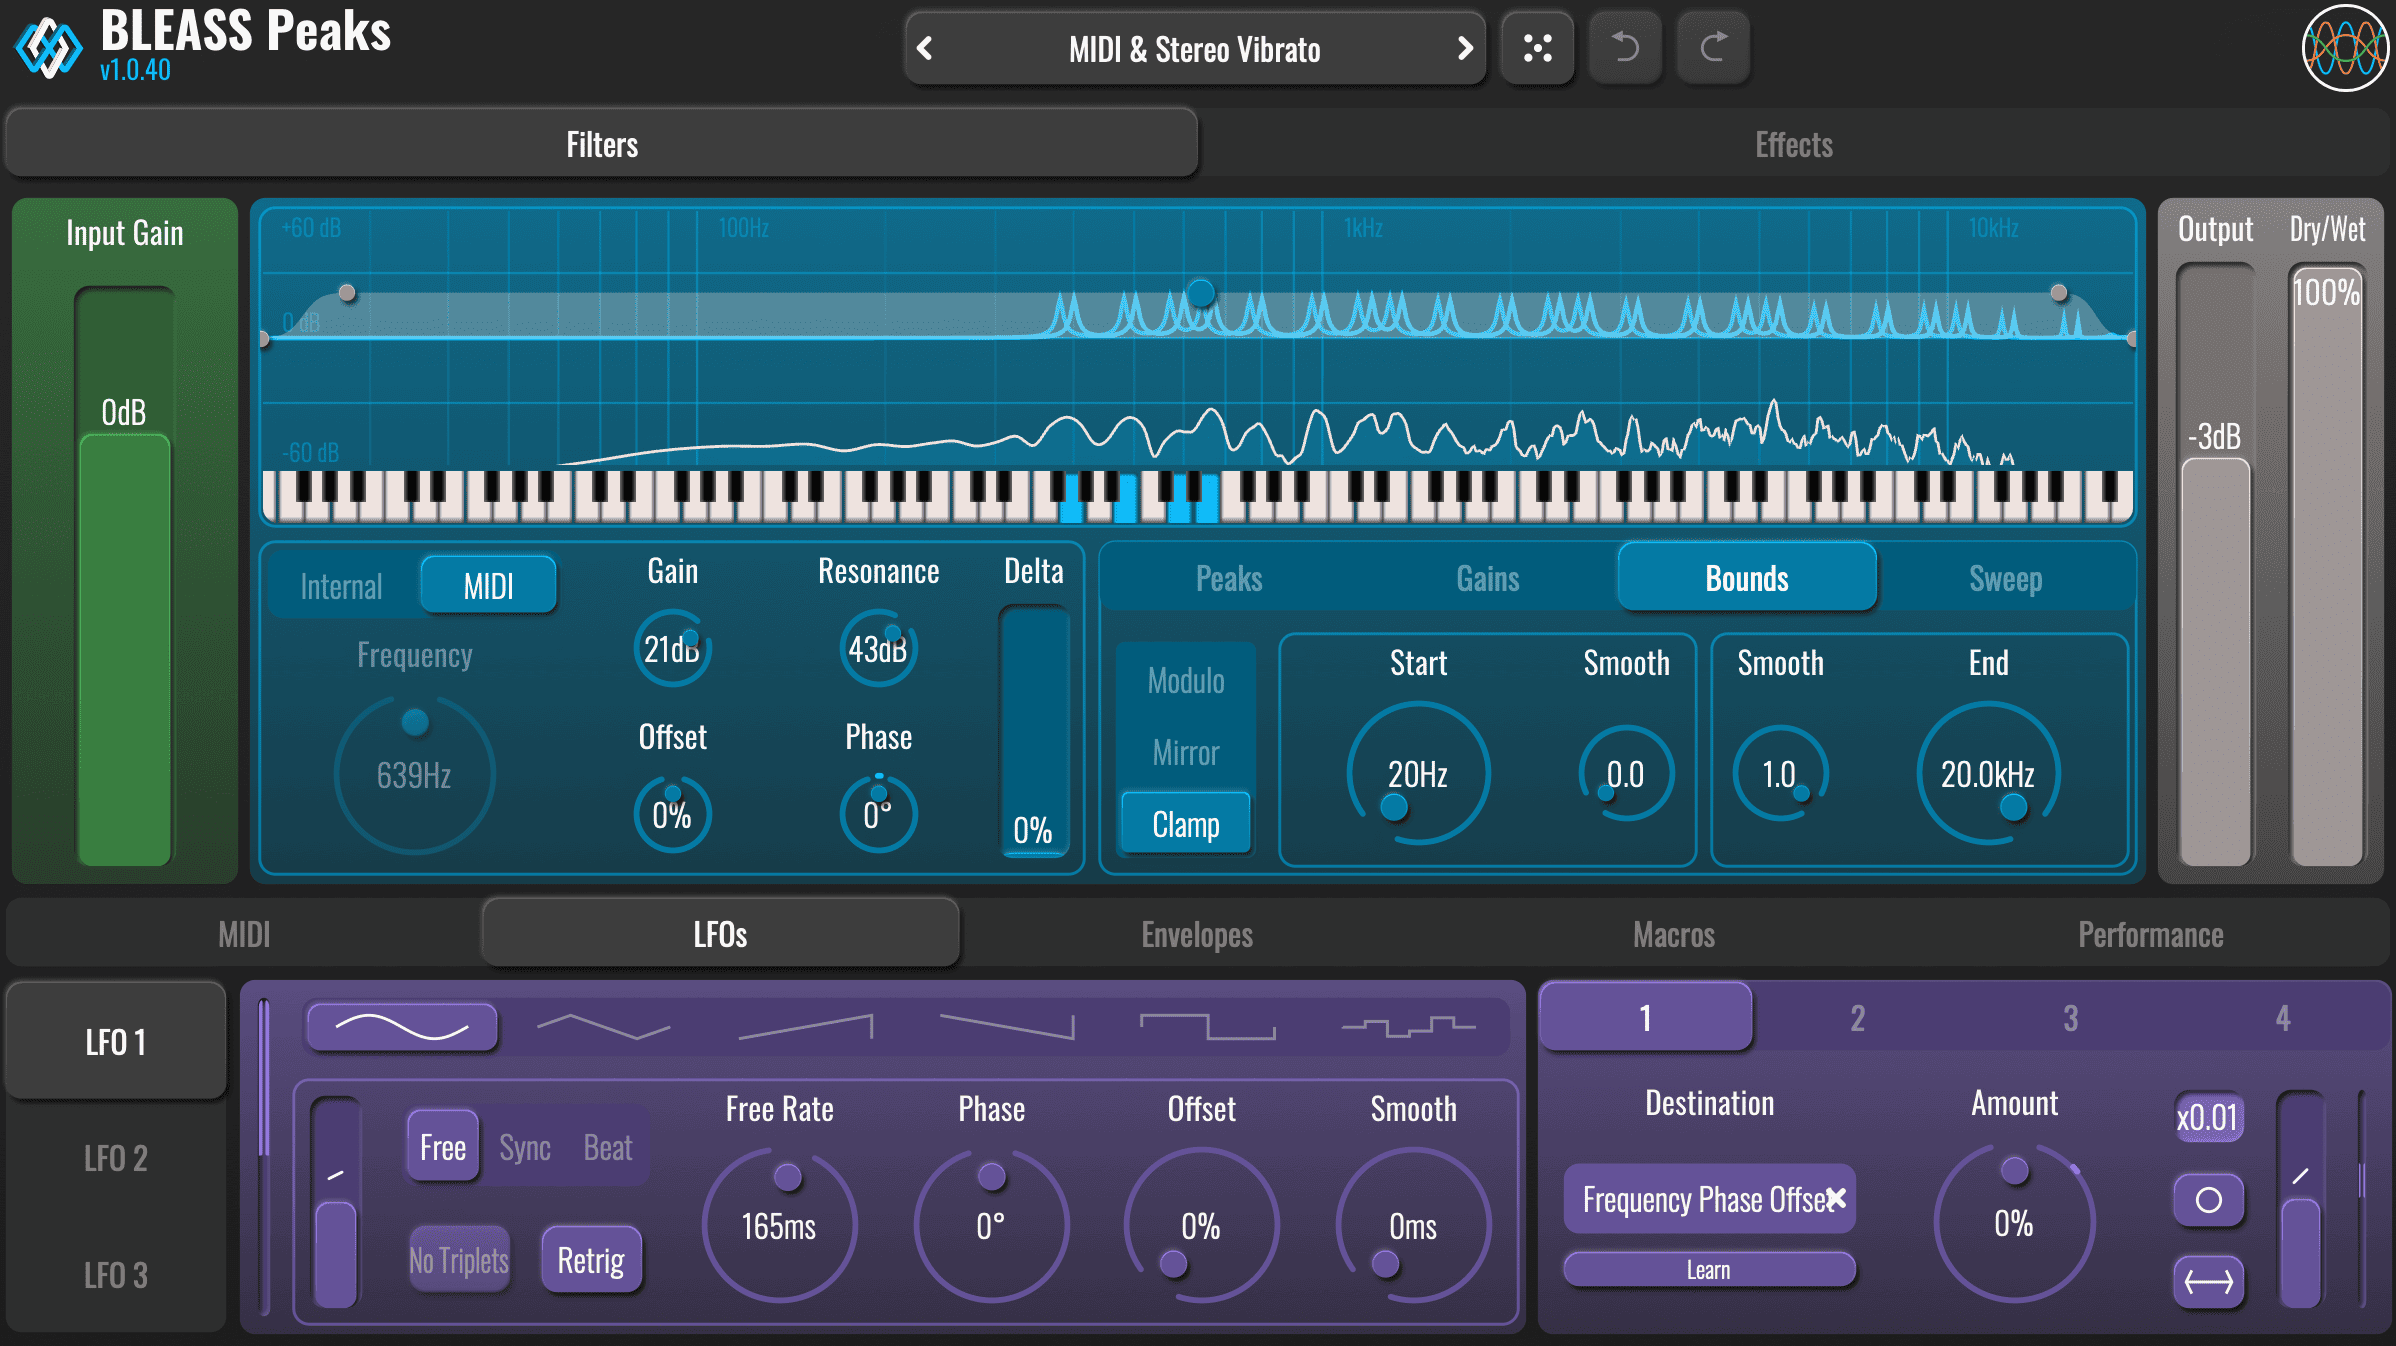Viewport: 2396px width, 1346px height.
Task: Go to the previous preset
Action: [926, 48]
